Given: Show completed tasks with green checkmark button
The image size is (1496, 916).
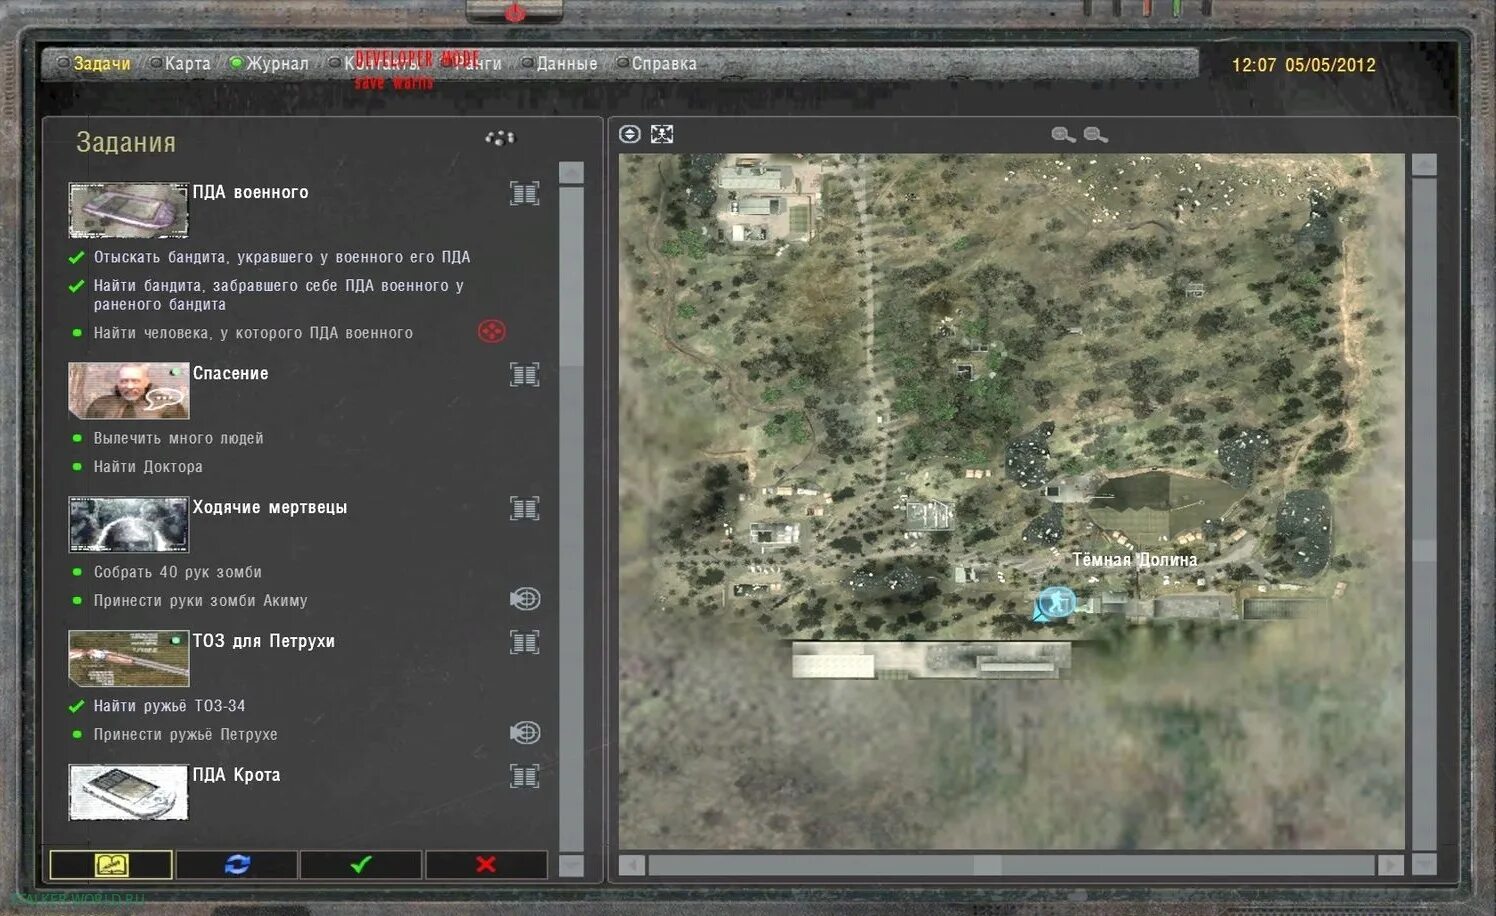Looking at the screenshot, I should 361,864.
